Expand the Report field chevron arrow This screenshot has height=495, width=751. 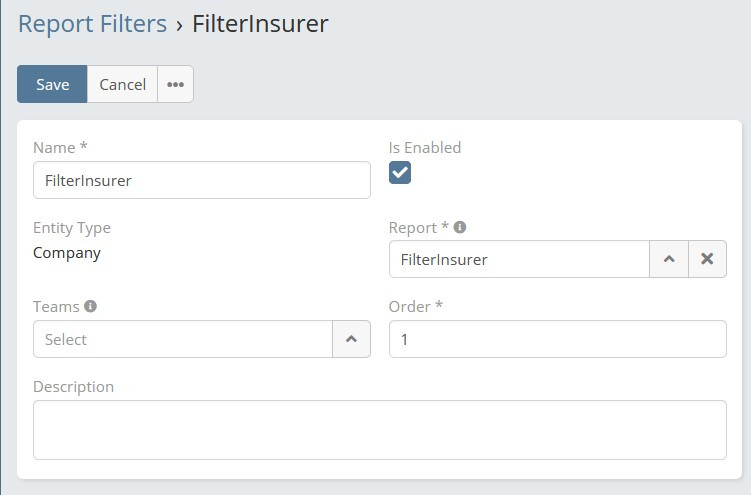point(669,259)
